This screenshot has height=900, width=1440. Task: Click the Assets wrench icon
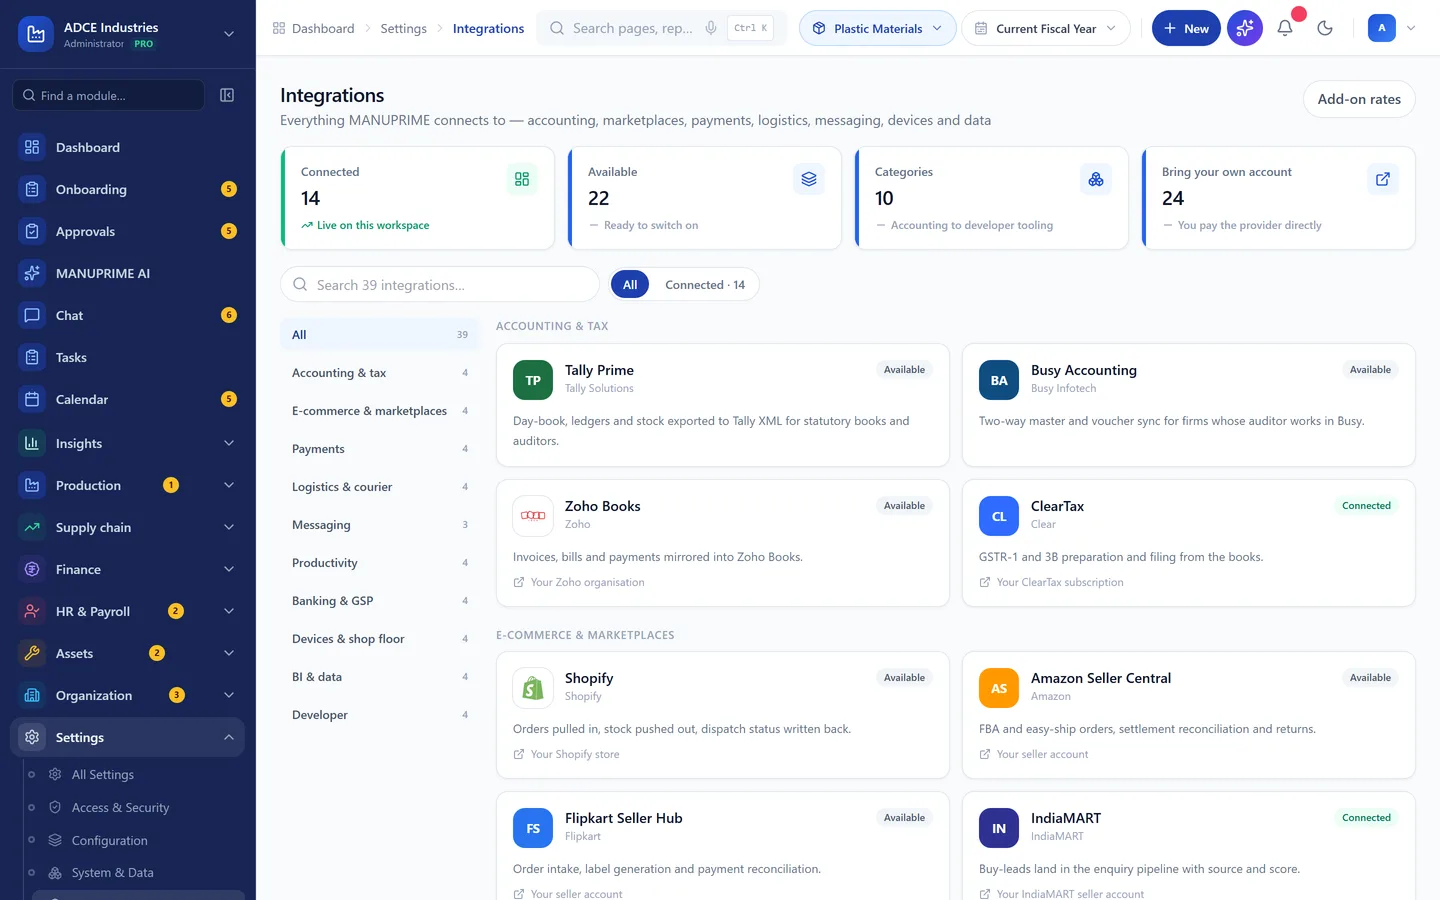(32, 653)
